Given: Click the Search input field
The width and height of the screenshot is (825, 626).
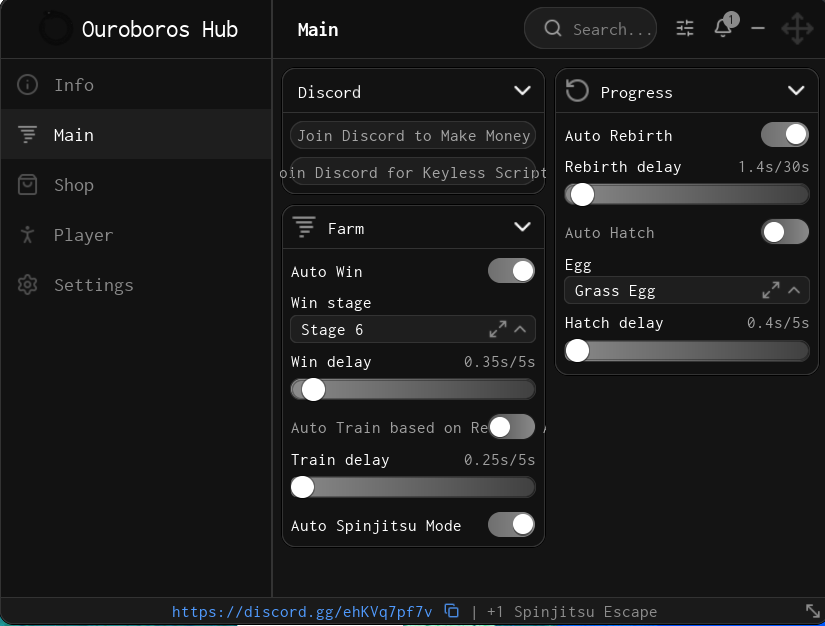Looking at the screenshot, I should pyautogui.click(x=590, y=28).
